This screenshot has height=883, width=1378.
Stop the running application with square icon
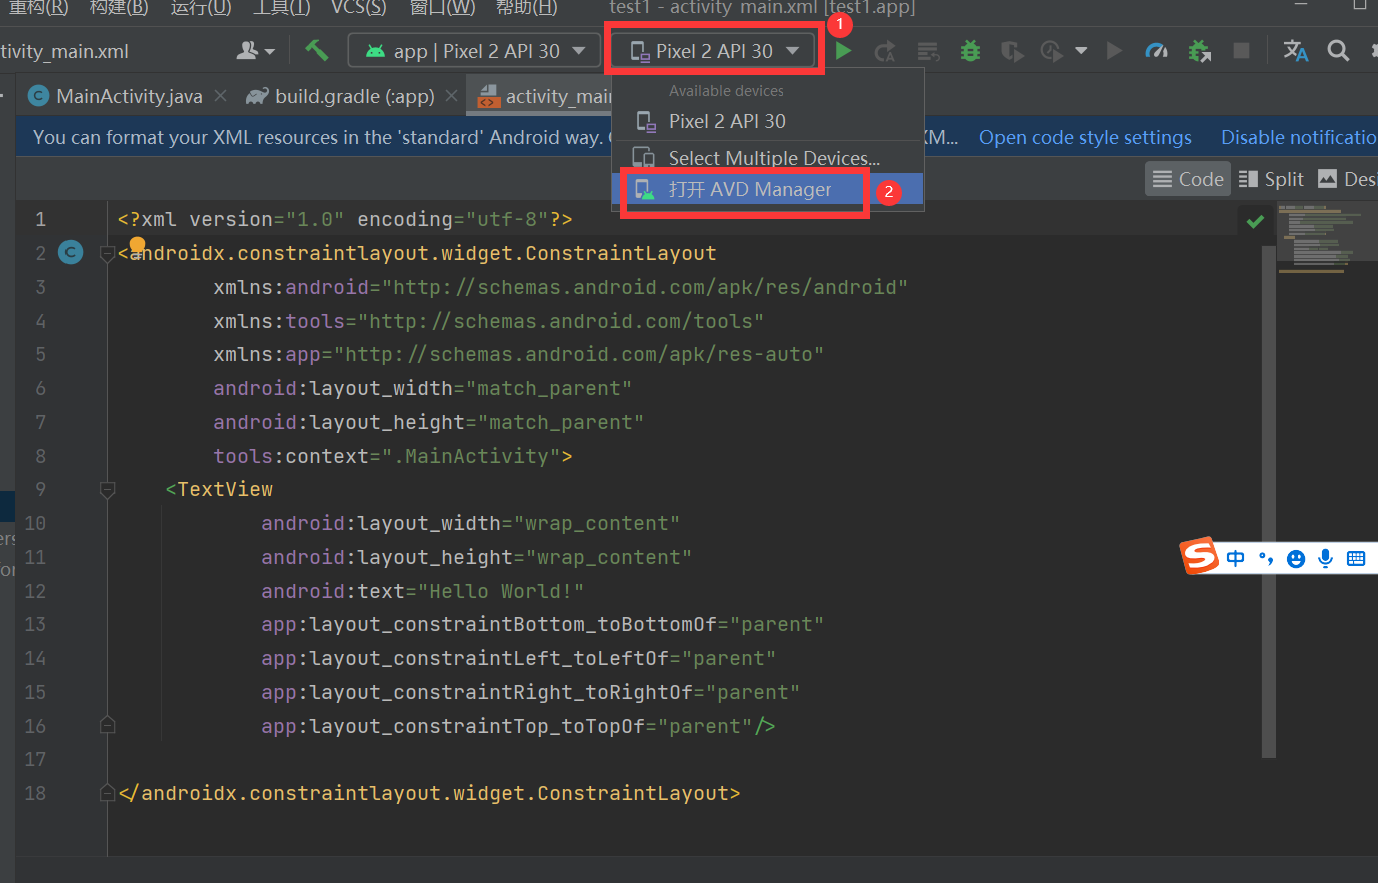(x=1240, y=50)
